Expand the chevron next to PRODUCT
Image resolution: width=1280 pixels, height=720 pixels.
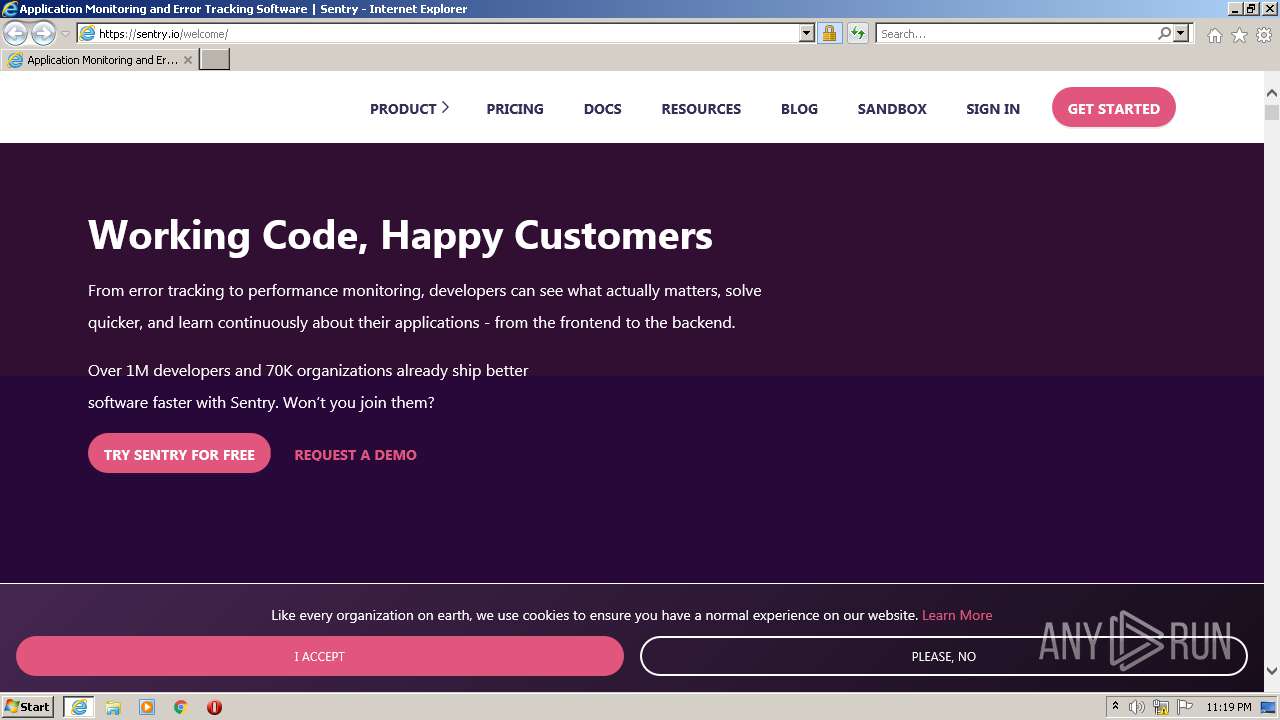(x=445, y=107)
